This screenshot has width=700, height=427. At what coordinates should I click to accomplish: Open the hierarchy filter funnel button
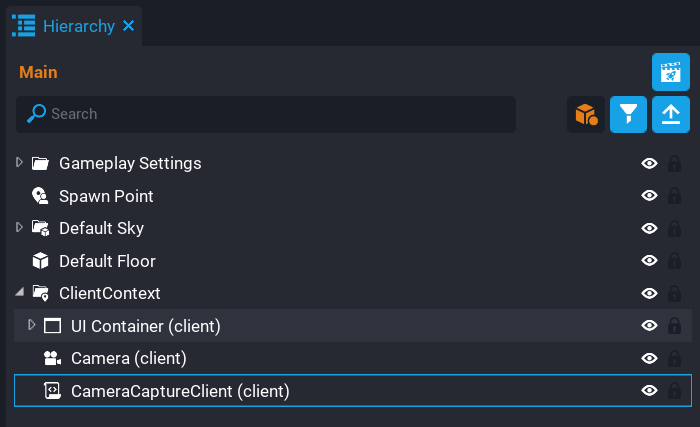pyautogui.click(x=628, y=114)
